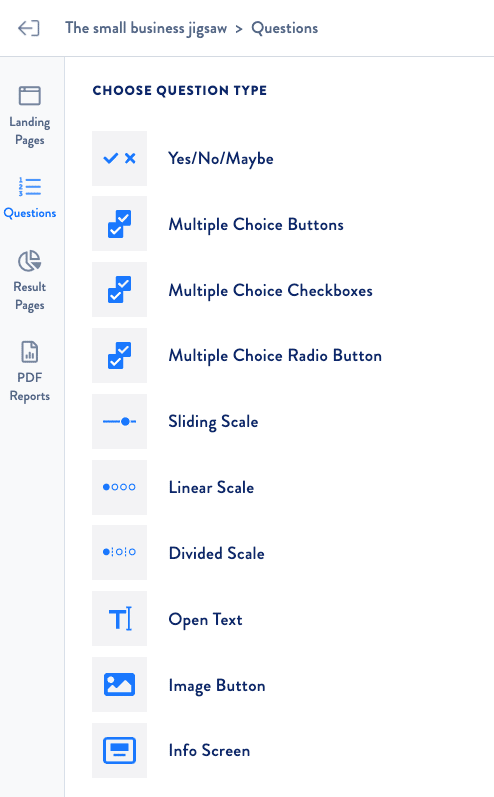This screenshot has height=797, width=494.
Task: Click the Multiple Choice Checkboxes icon
Action: pos(119,290)
